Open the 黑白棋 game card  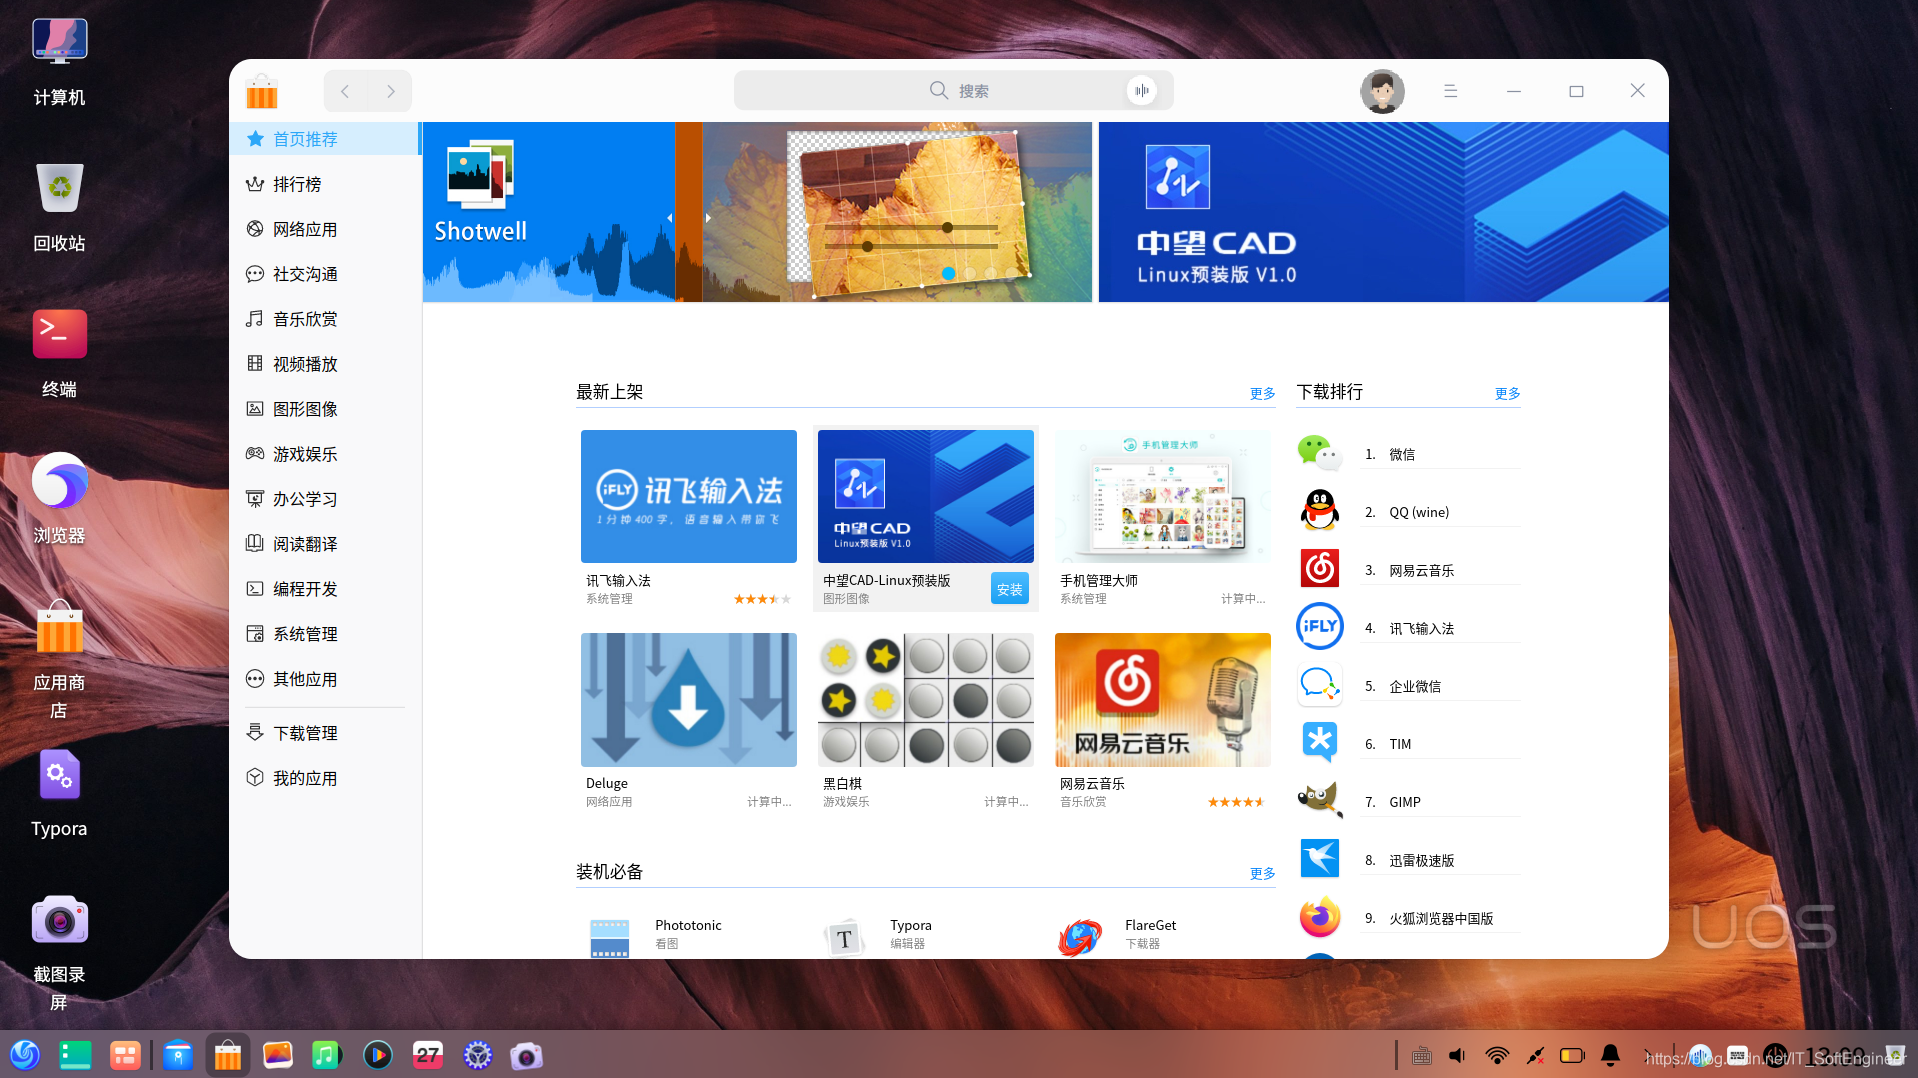pyautogui.click(x=926, y=721)
